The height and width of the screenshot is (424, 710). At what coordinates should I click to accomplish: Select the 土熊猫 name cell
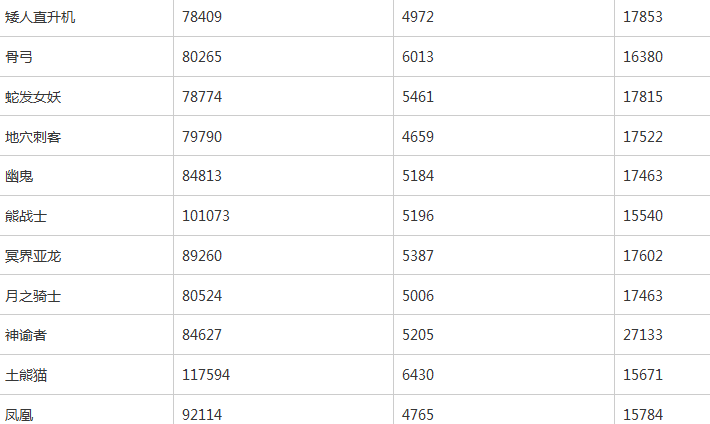click(x=26, y=375)
